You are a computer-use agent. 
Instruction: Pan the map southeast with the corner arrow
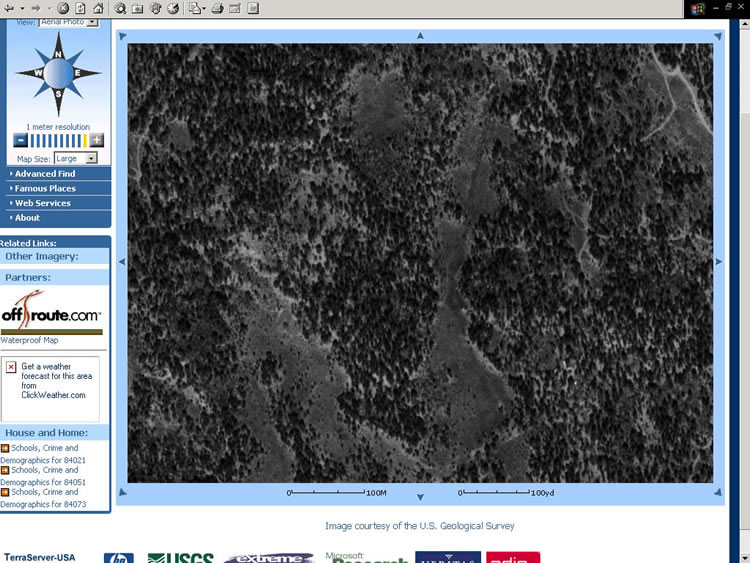718,492
